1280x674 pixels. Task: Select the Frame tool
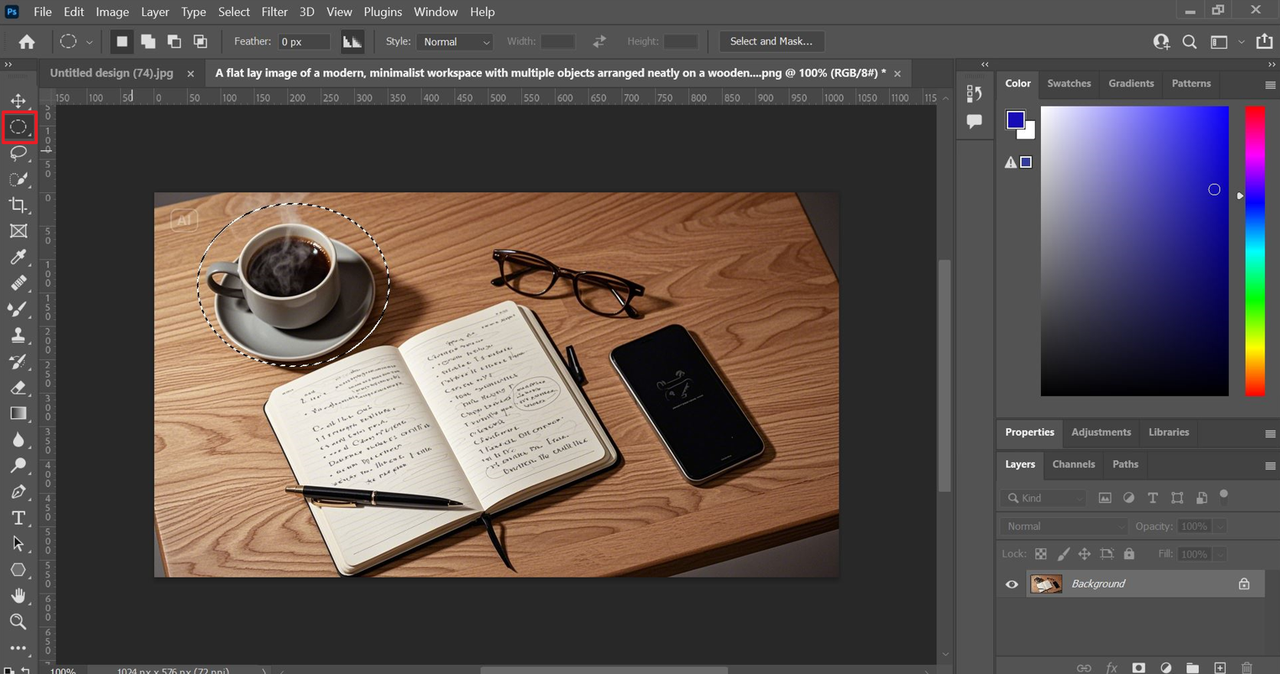coord(18,231)
